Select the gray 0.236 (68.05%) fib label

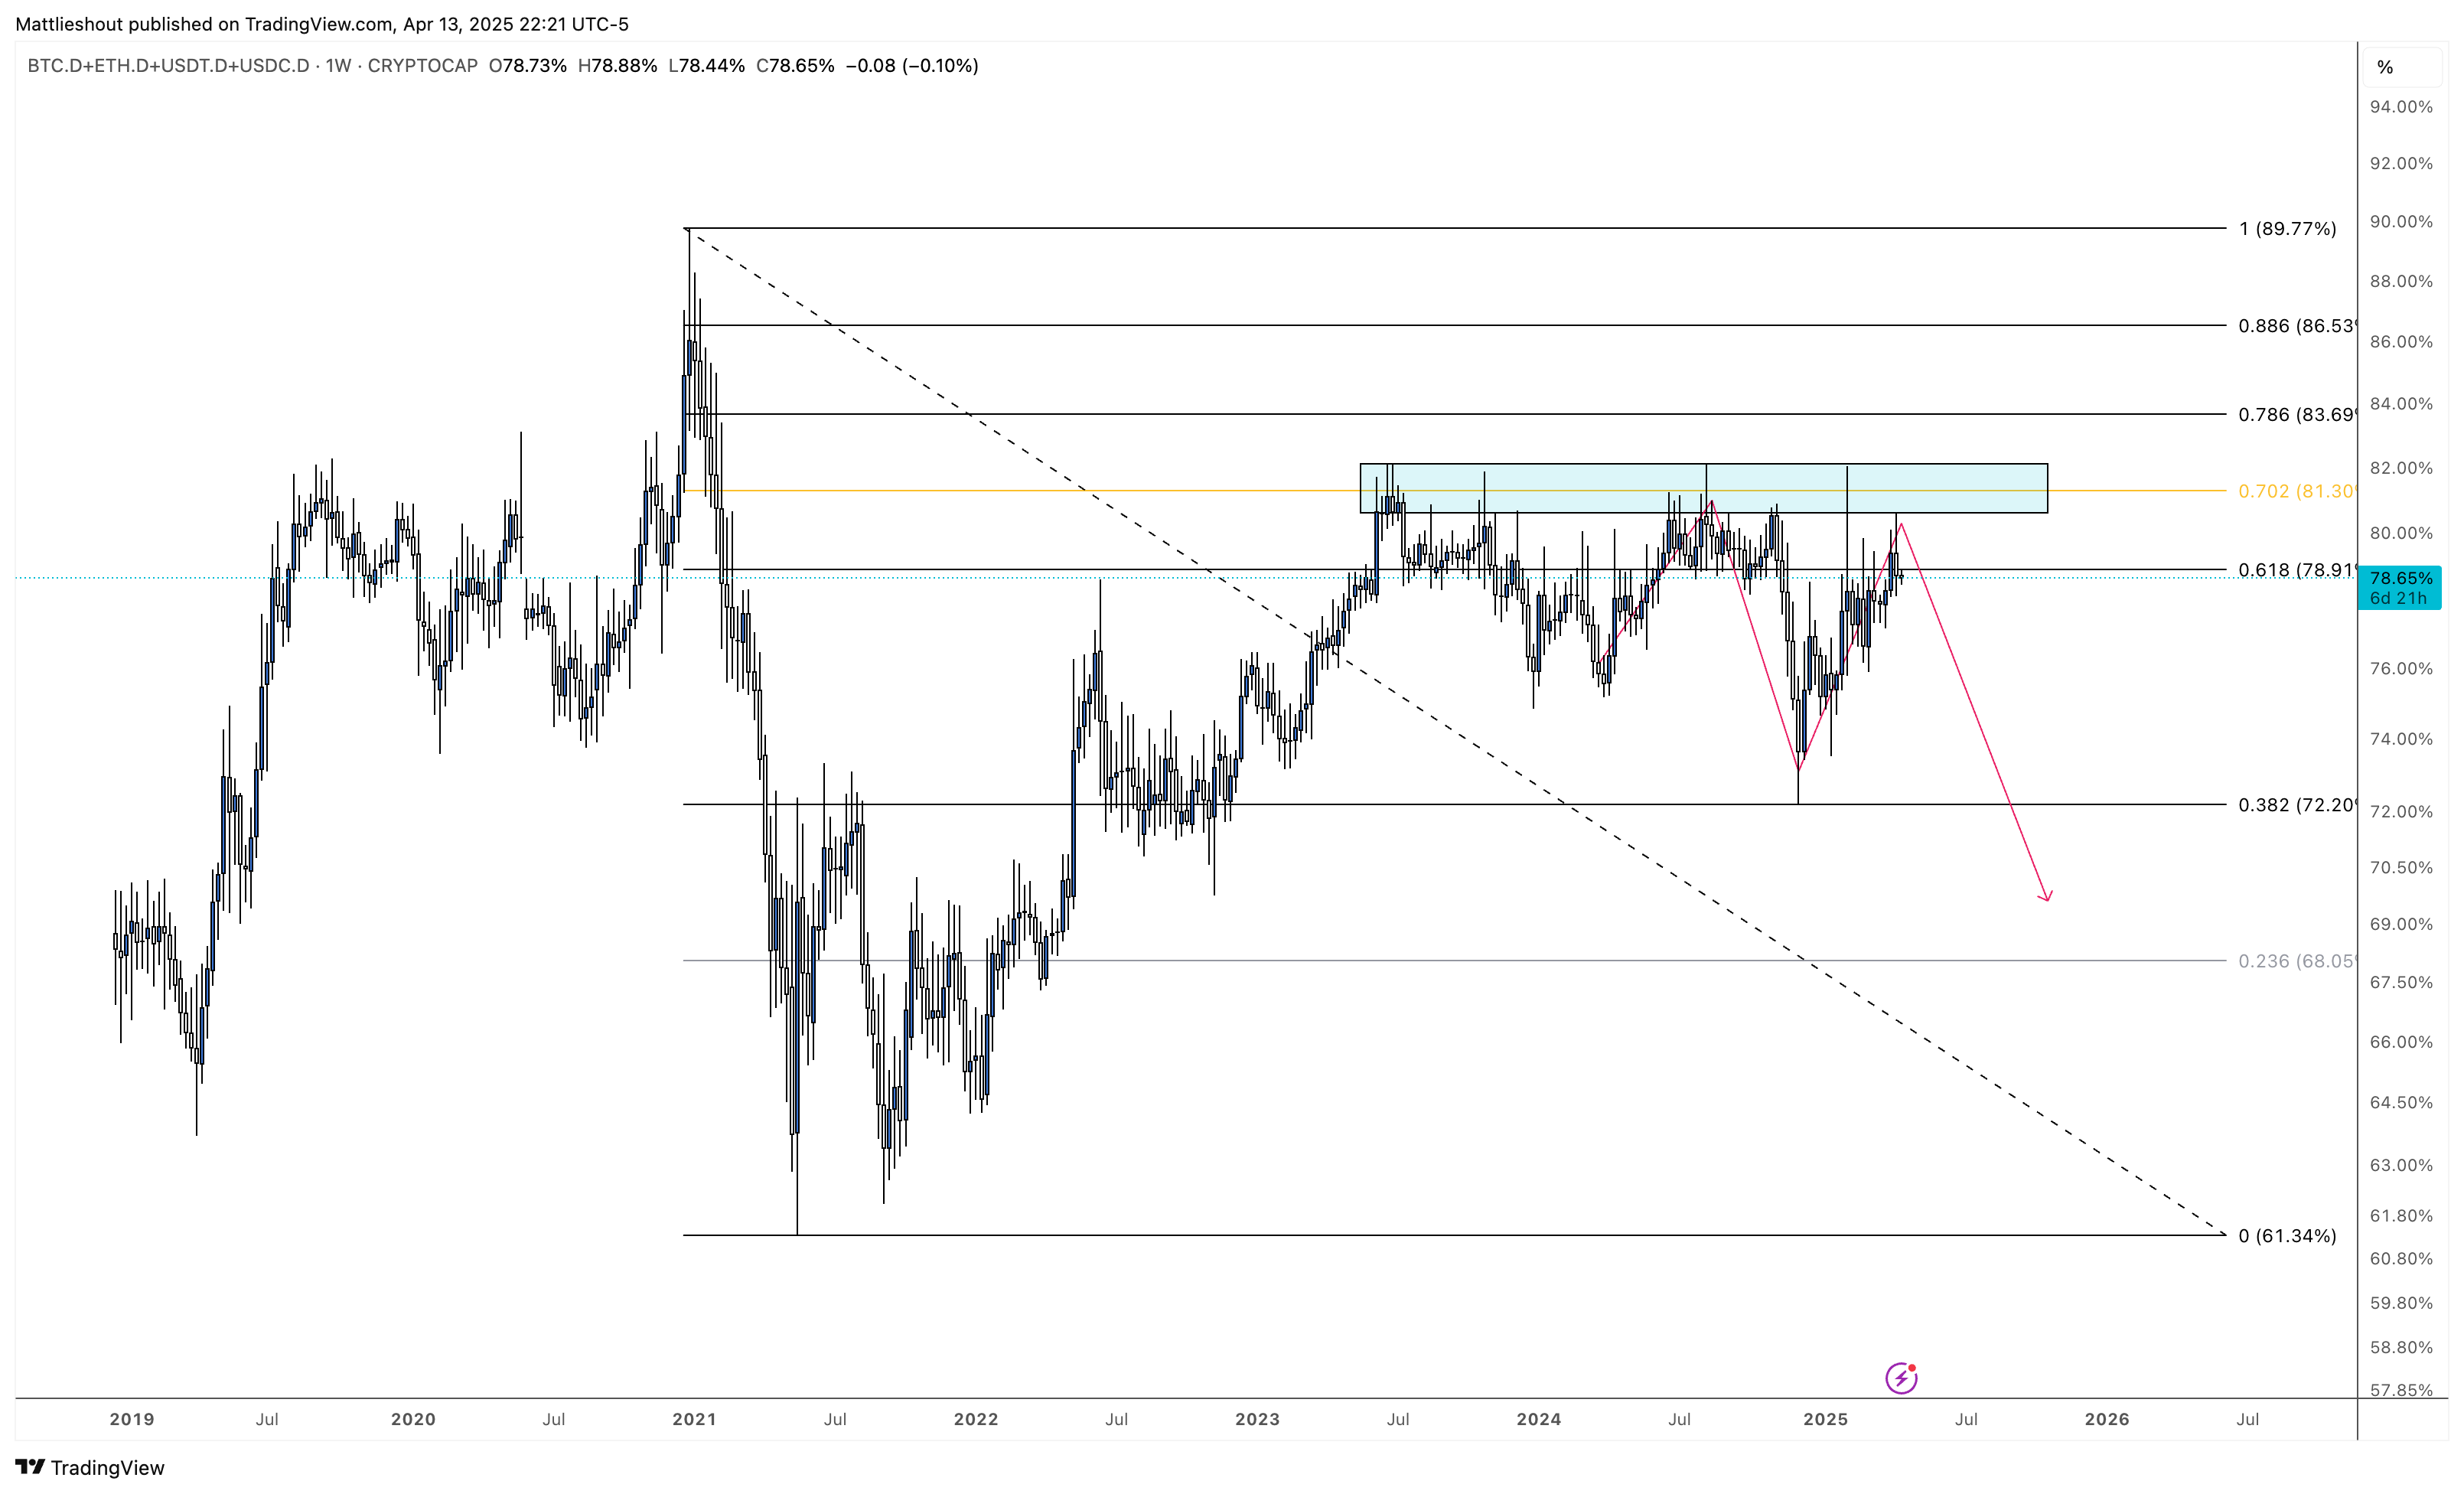tap(2296, 961)
